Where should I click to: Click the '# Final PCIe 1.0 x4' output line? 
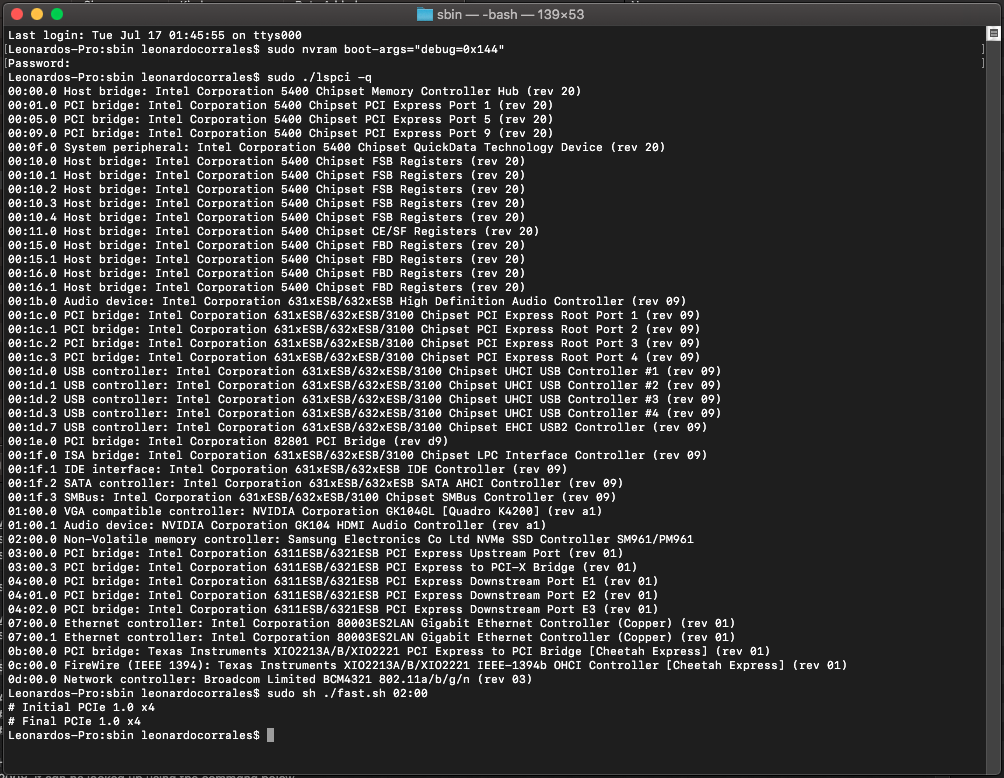coord(74,722)
